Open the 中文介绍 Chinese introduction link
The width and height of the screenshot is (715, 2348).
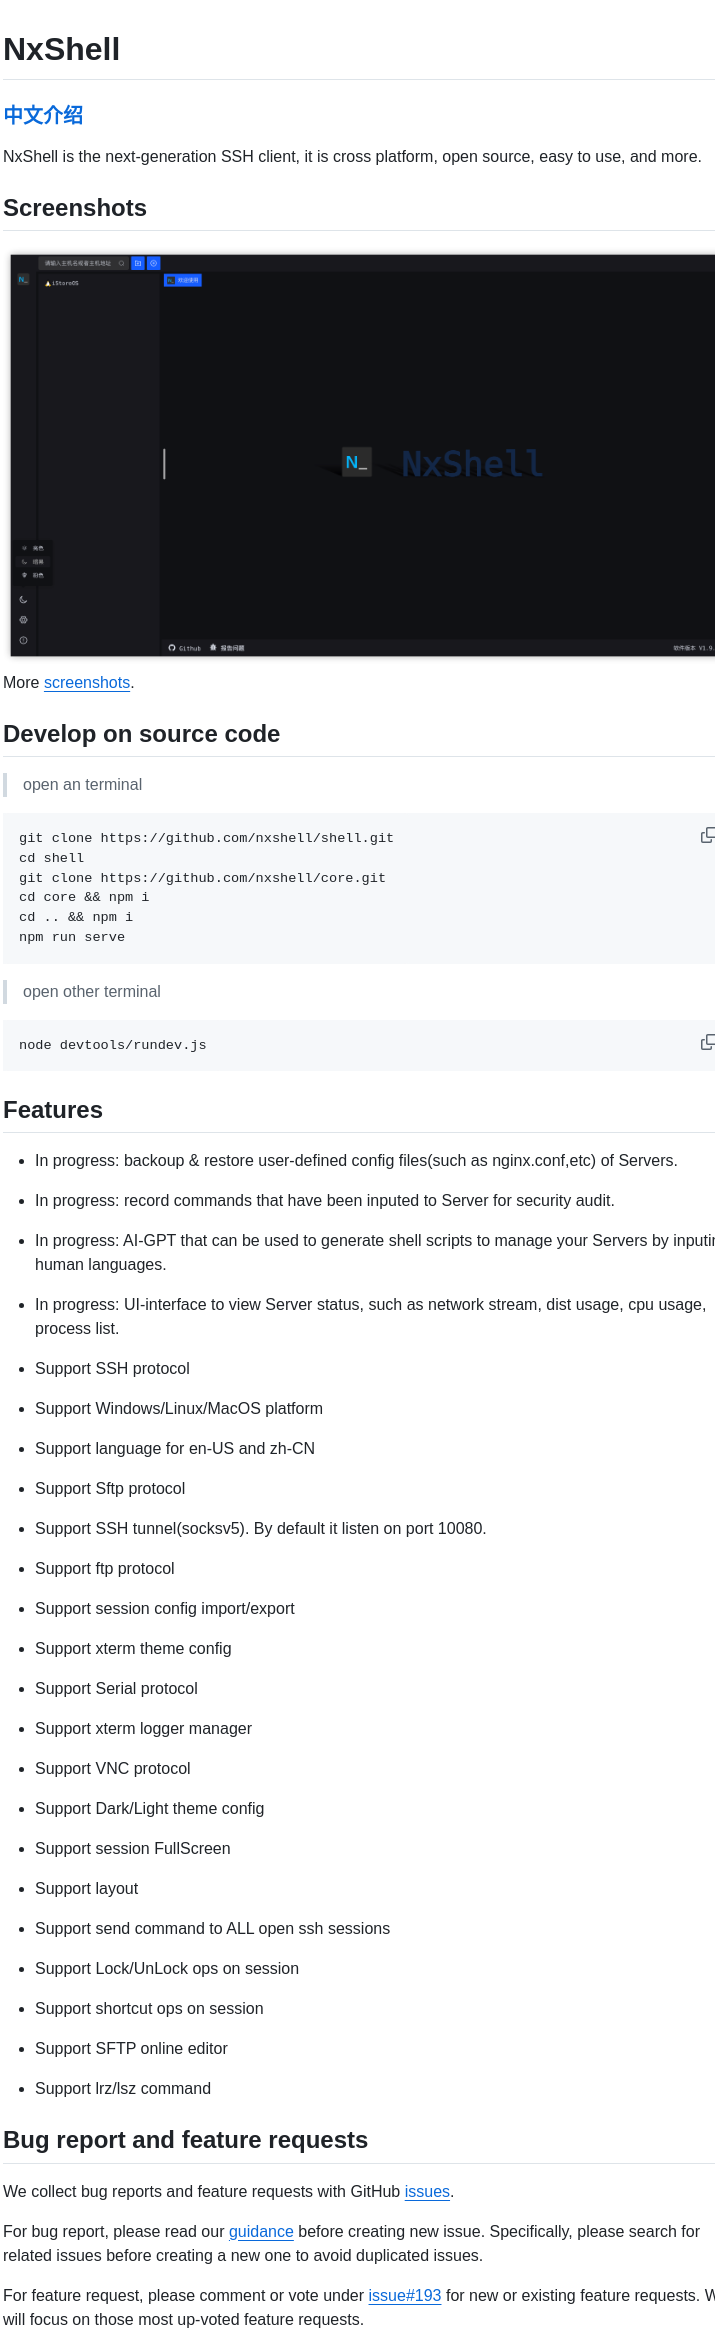[42, 115]
